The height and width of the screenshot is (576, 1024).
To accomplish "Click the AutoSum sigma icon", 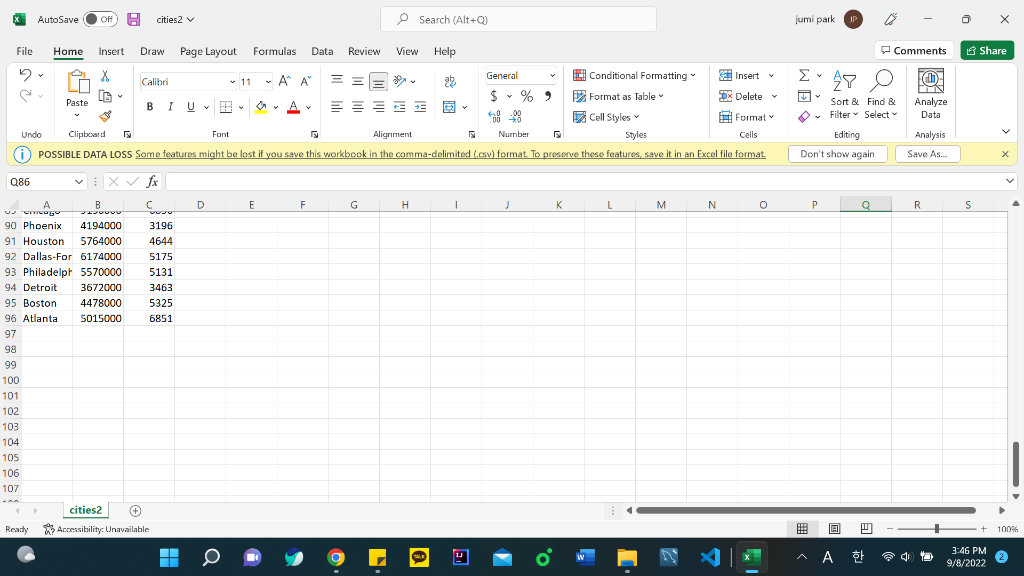I will [x=804, y=76].
